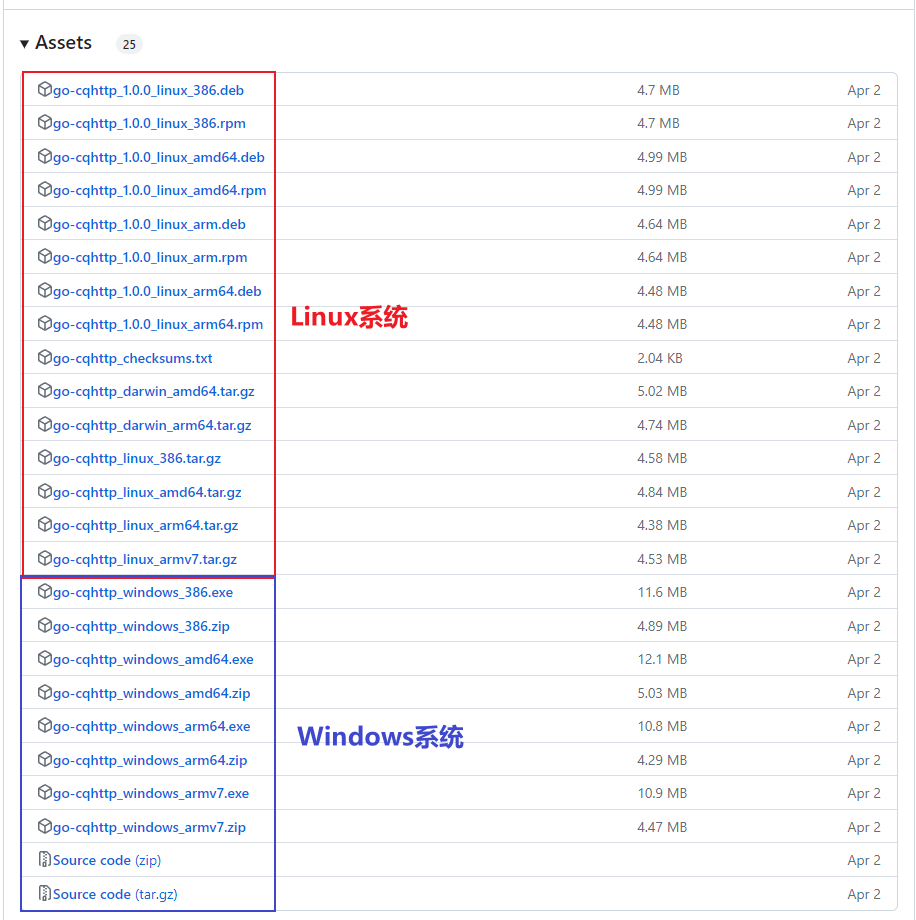The height and width of the screenshot is (920, 916).
Task: Click package icon beside go-cqhttp_1.0.0_linux_386.deb
Action: point(45,89)
